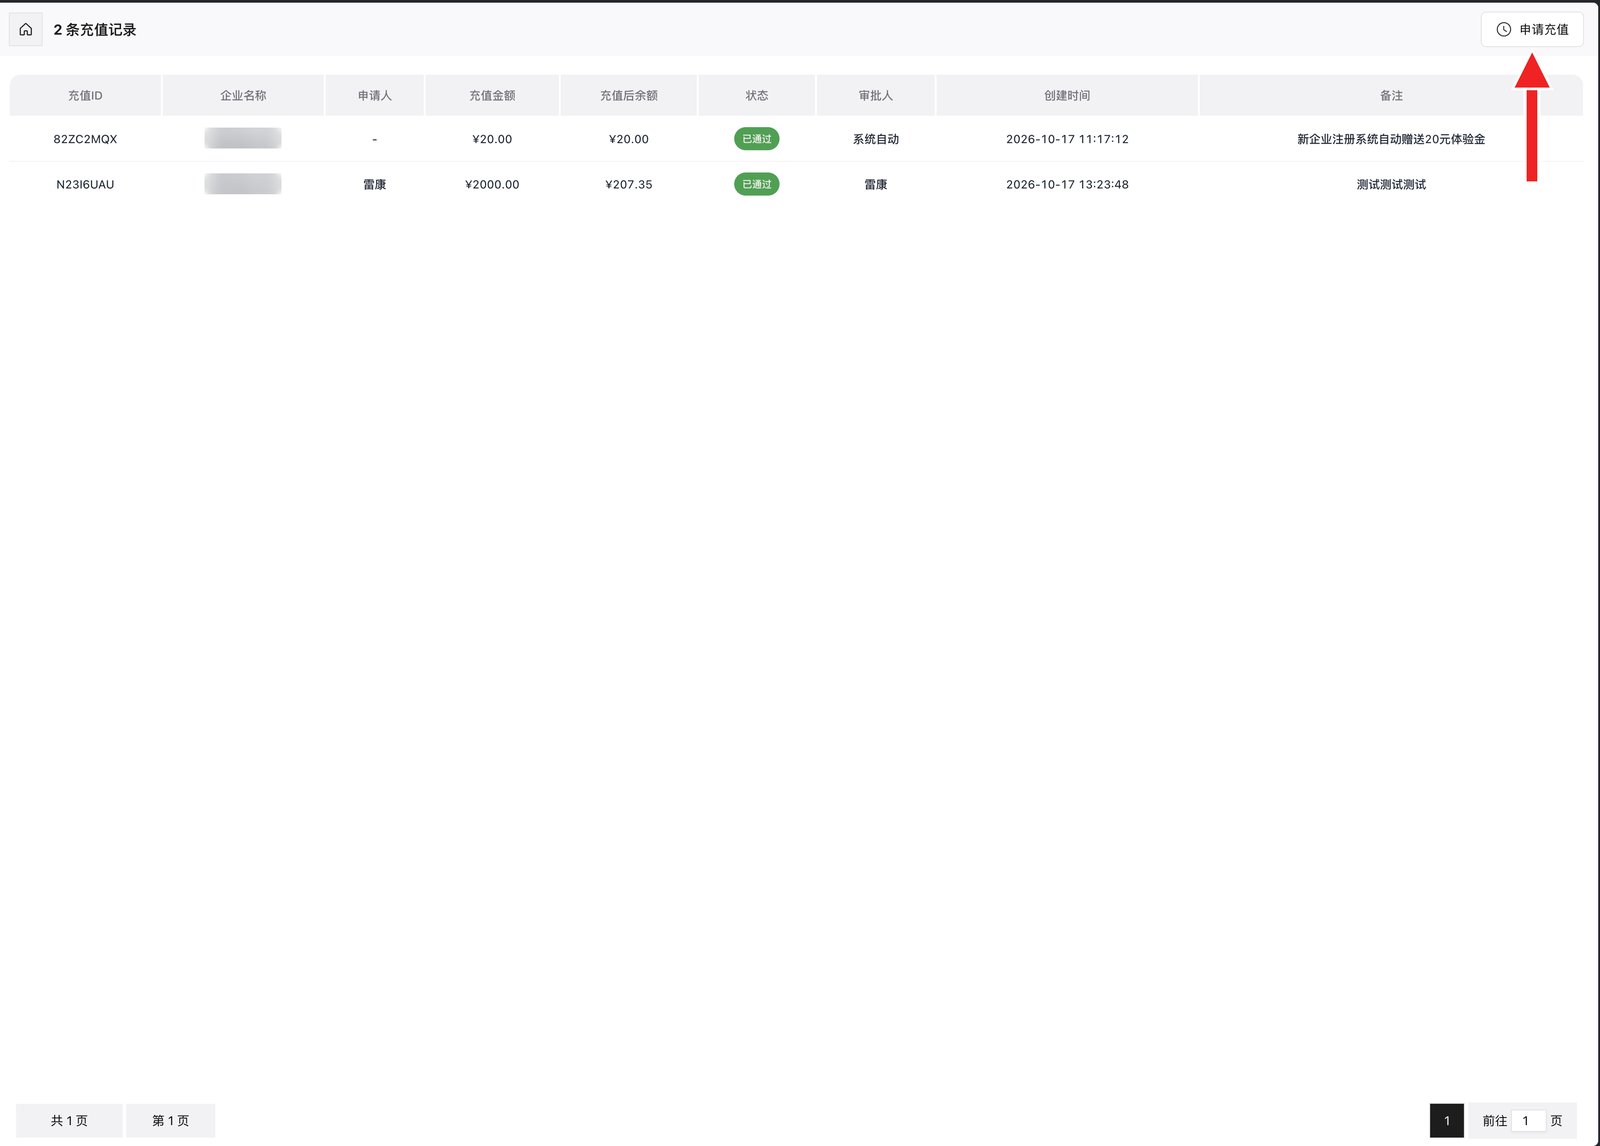Click blurred company name in 82ZC2MQX row
Viewport: 1600px width, 1146px height.
coord(243,138)
